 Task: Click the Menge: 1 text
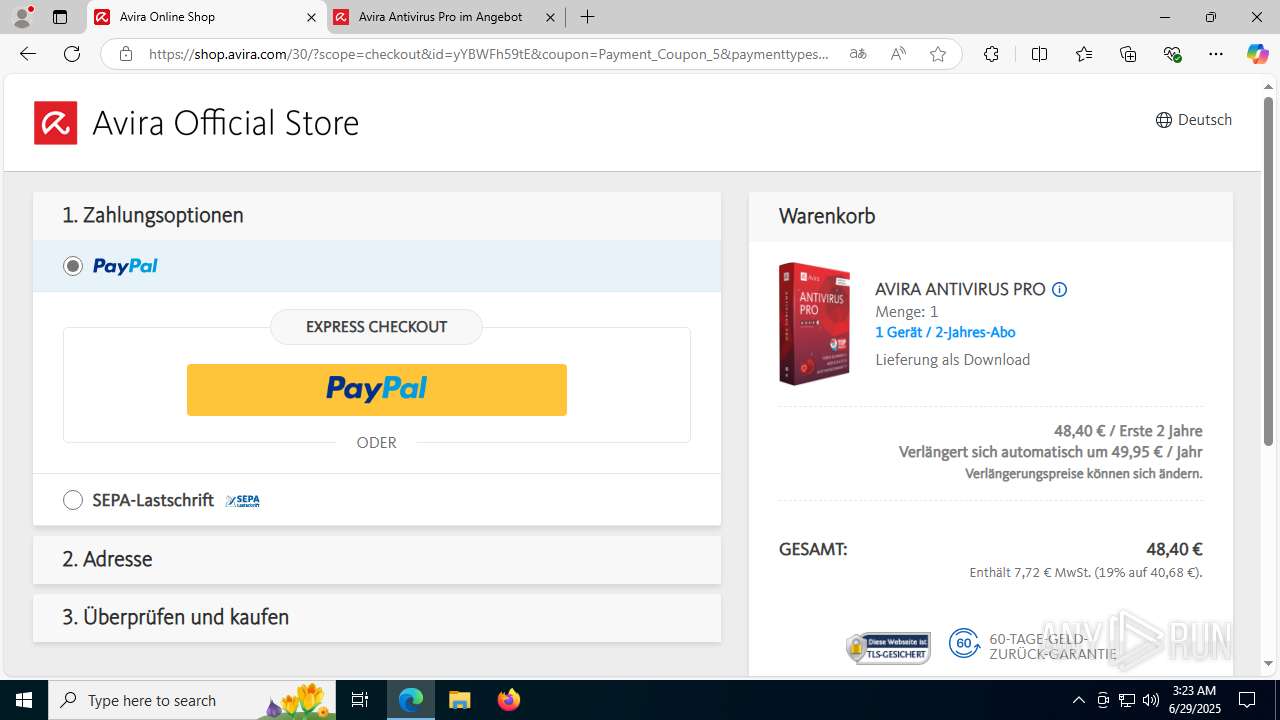906,312
